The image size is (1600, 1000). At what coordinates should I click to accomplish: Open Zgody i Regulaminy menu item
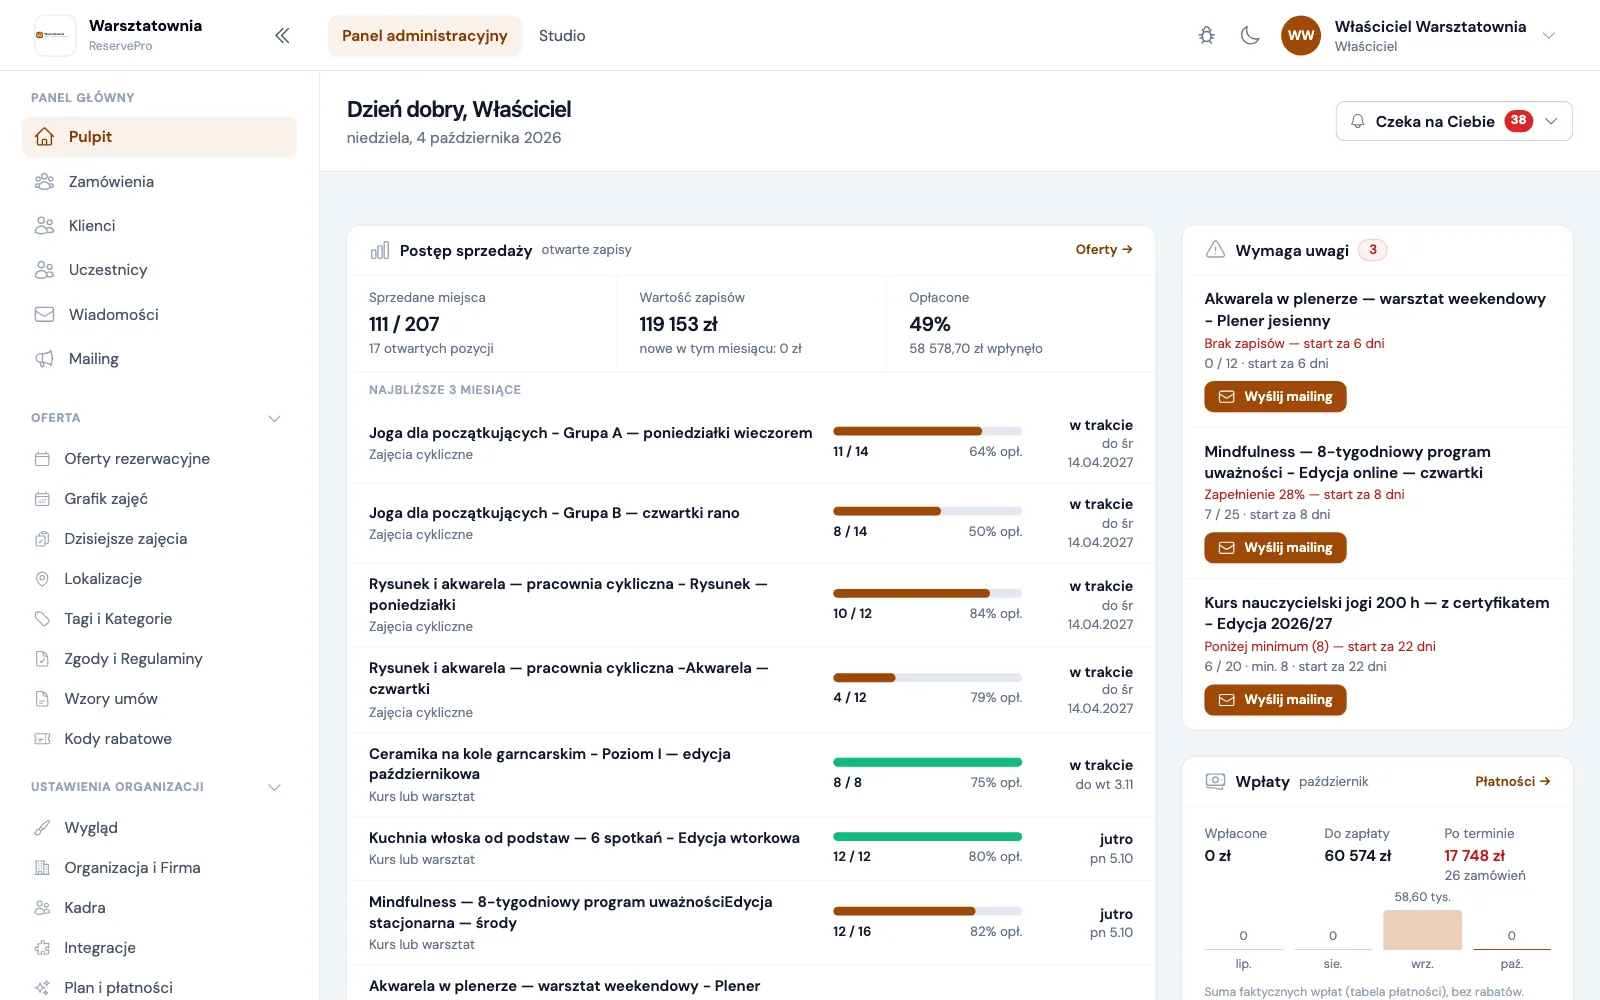pyautogui.click(x=159, y=659)
